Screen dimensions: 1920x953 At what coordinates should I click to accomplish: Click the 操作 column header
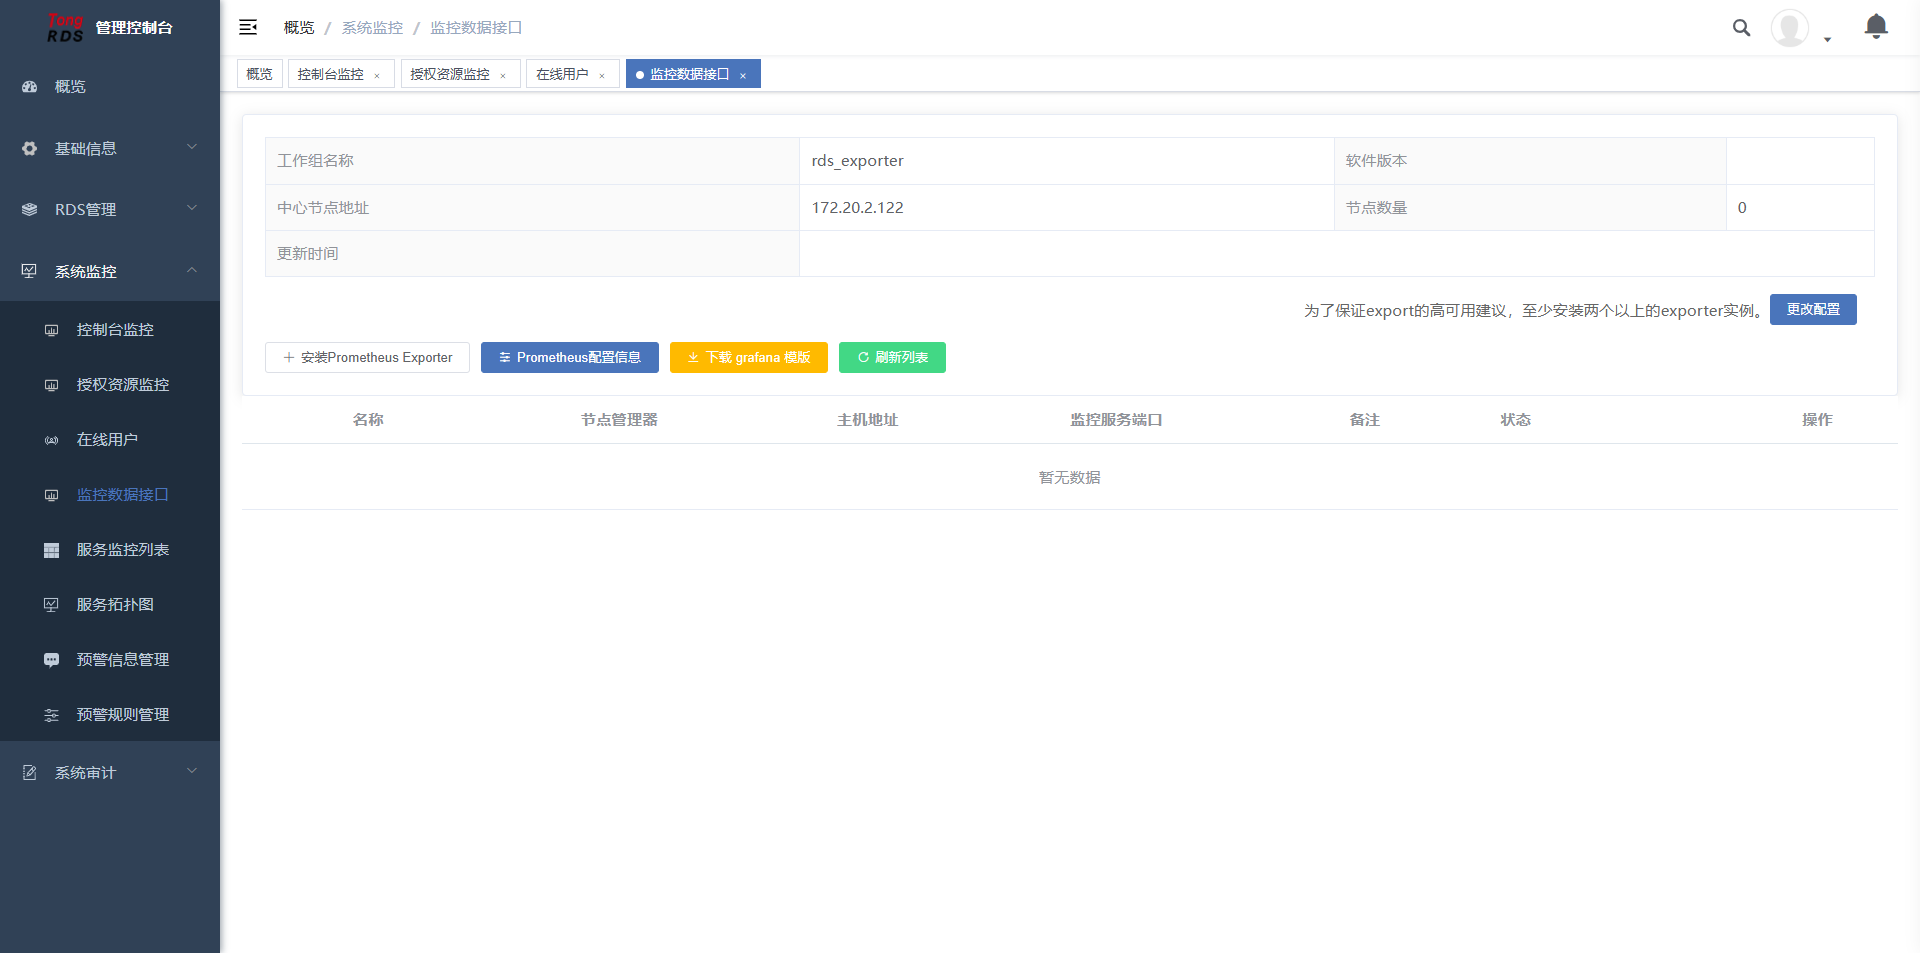click(1817, 420)
